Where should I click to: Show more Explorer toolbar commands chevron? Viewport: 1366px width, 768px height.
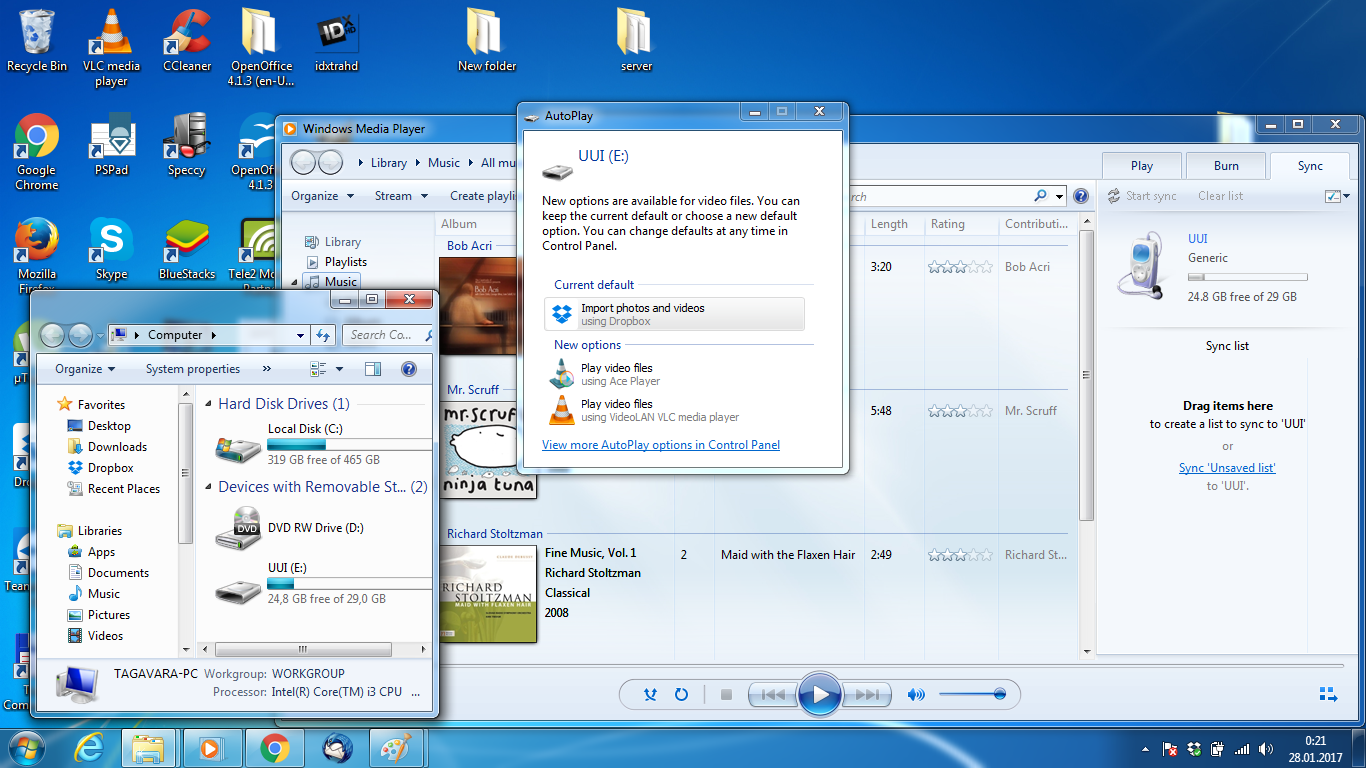click(267, 369)
